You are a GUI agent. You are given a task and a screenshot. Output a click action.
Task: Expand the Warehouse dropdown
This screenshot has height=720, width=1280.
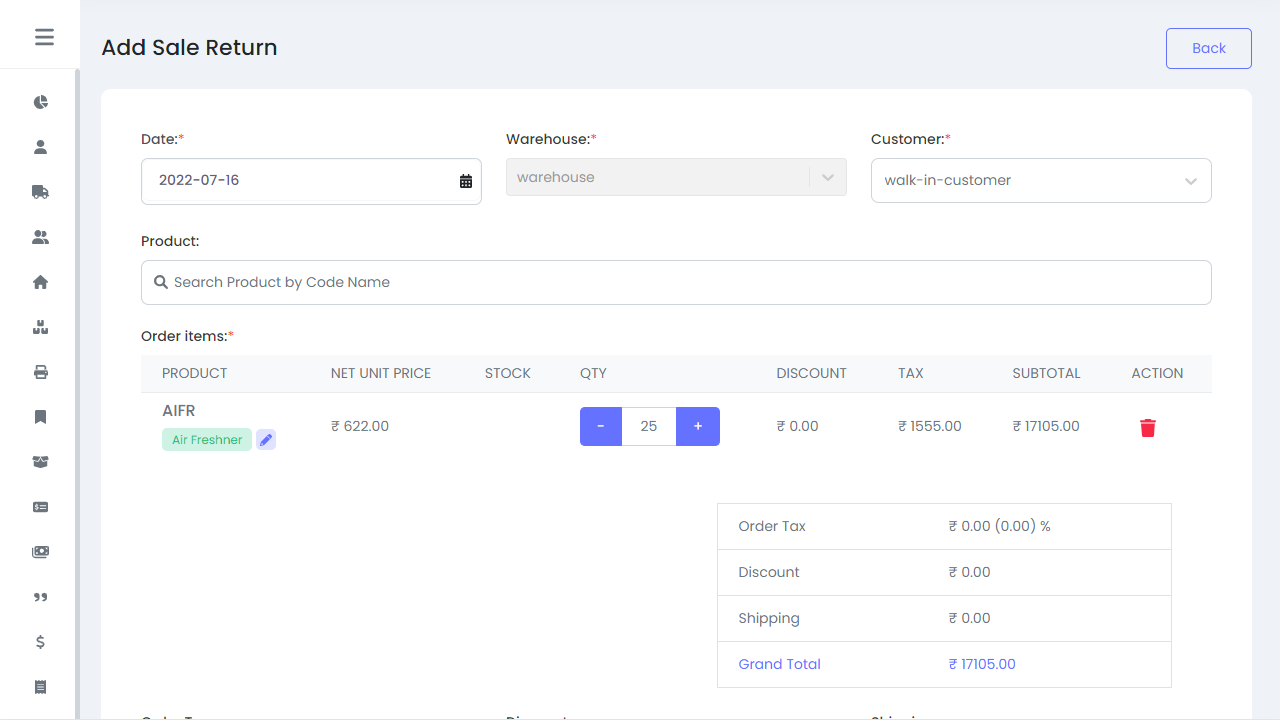coord(827,176)
